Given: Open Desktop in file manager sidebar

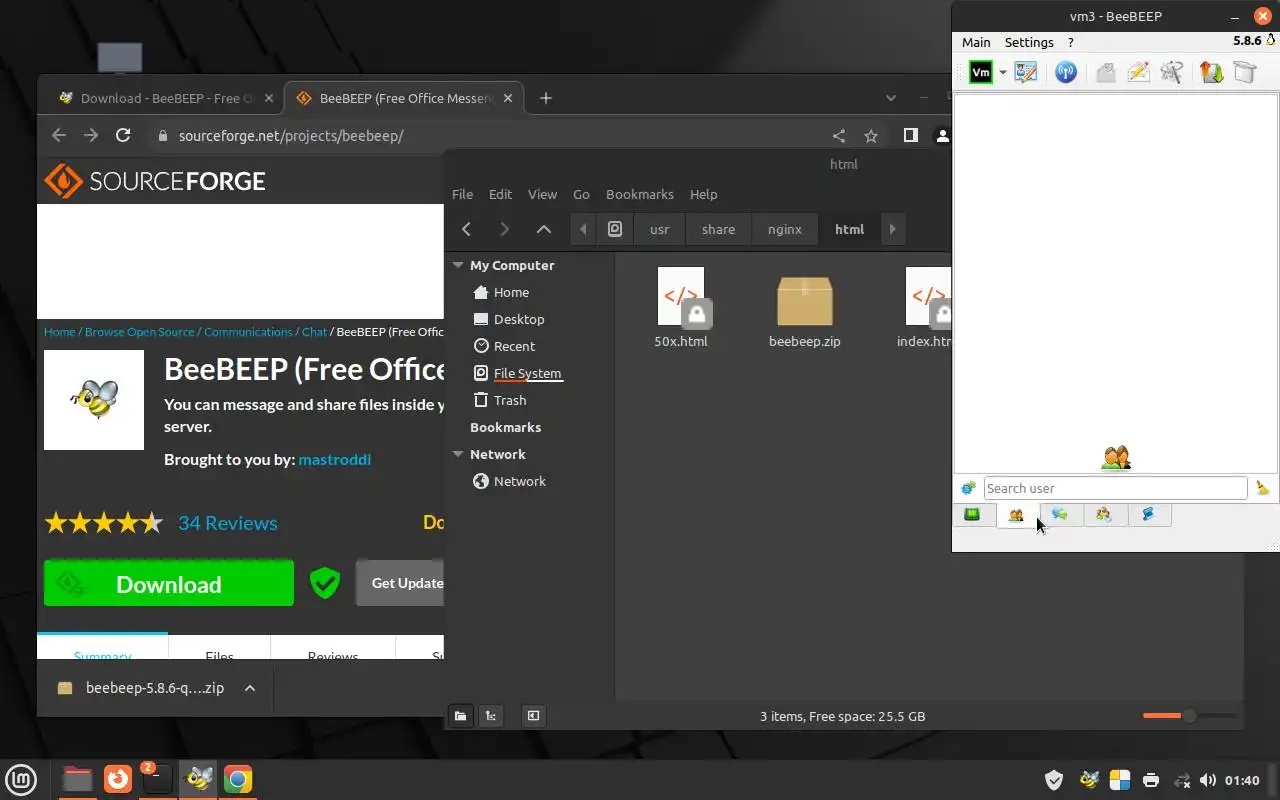Looking at the screenshot, I should pyautogui.click(x=519, y=319).
